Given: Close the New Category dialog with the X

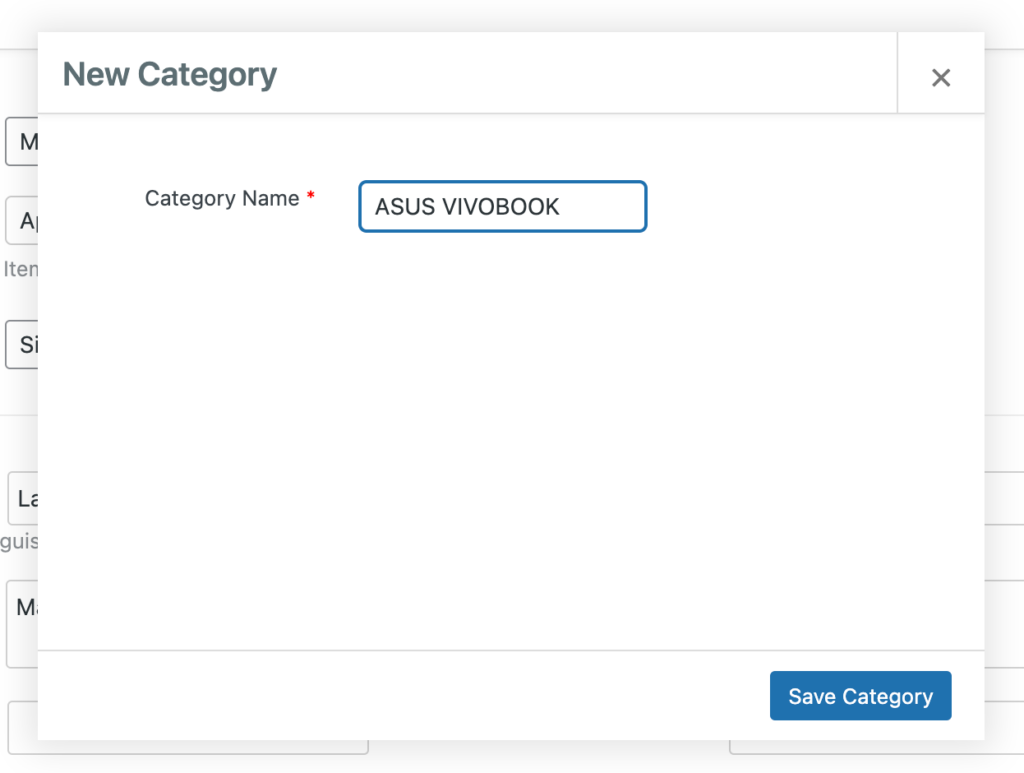Looking at the screenshot, I should coord(940,78).
